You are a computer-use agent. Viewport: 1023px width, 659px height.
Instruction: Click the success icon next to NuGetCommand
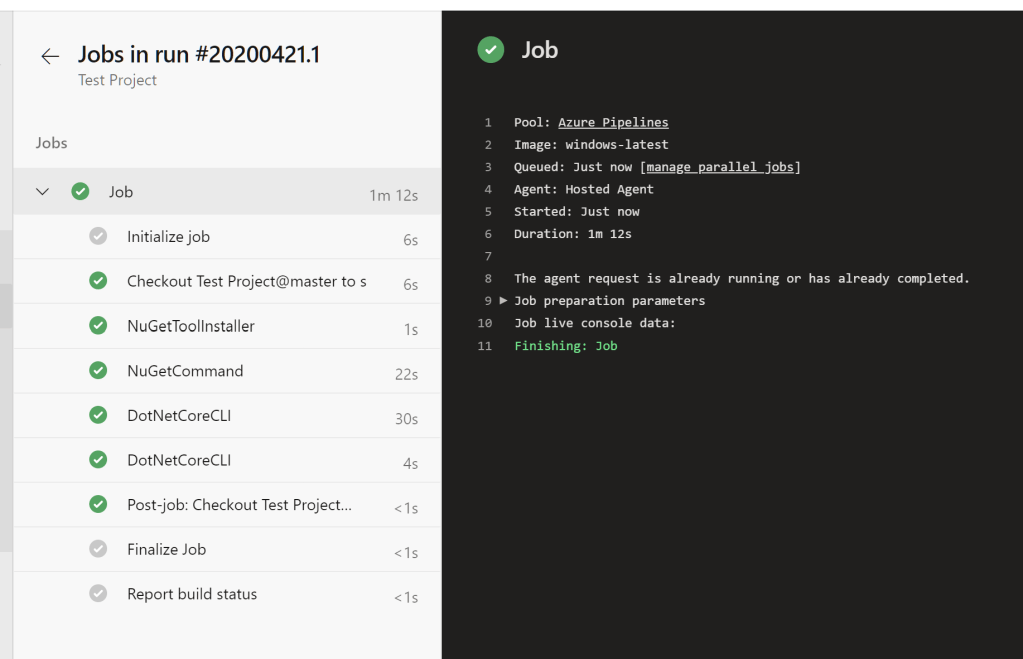tap(98, 370)
